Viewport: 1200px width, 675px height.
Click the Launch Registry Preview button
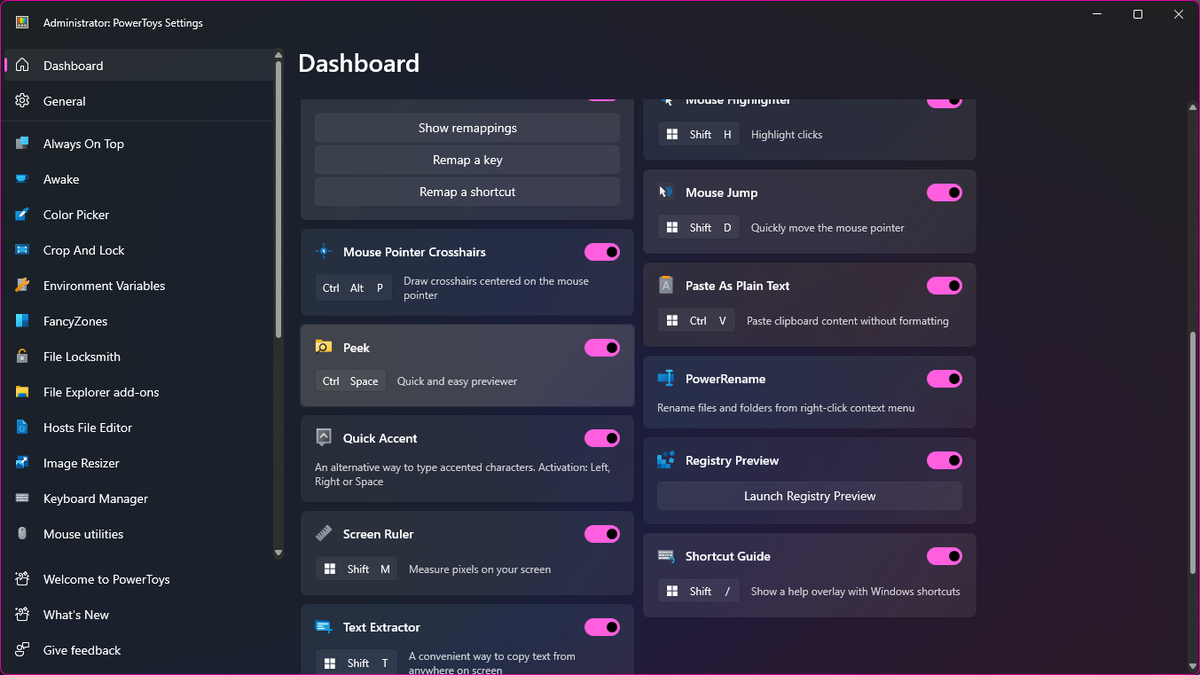coord(809,496)
